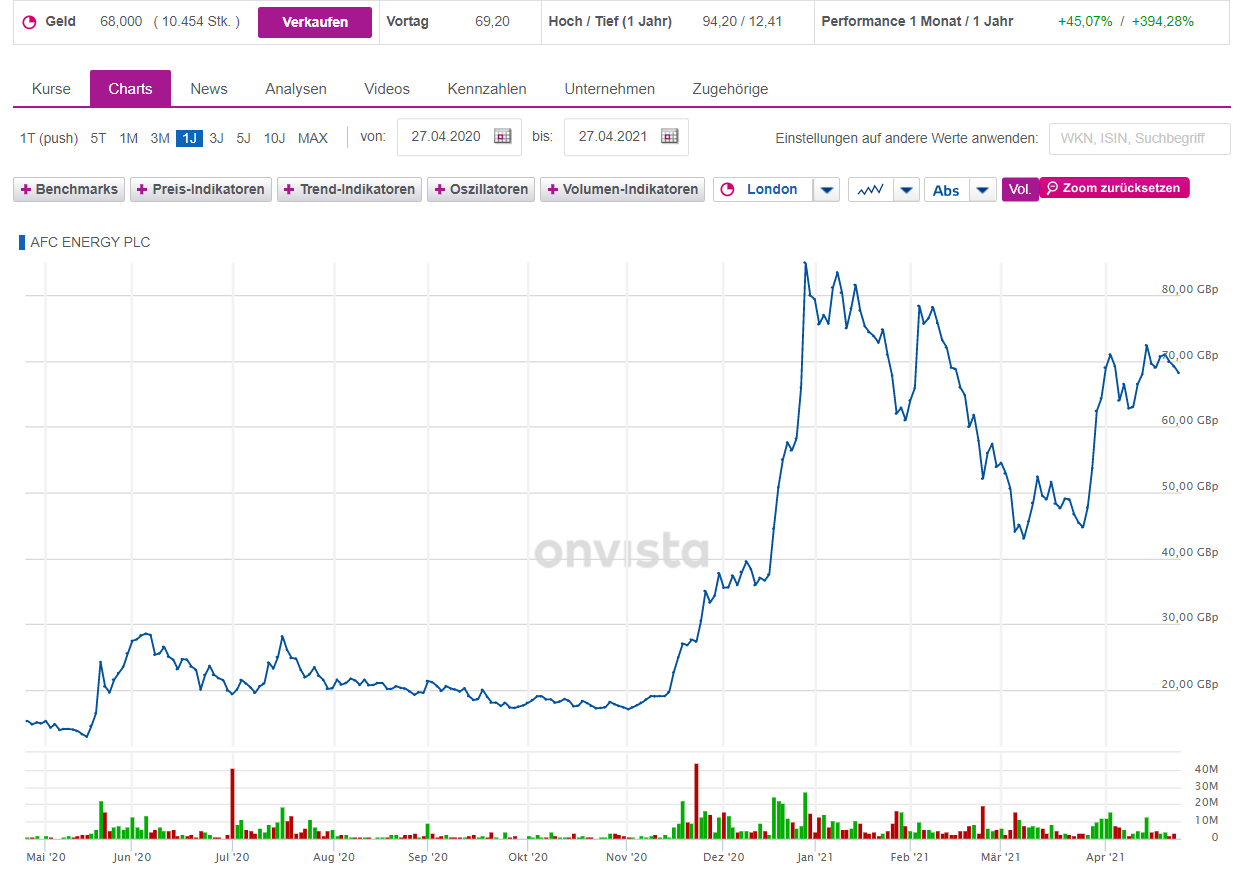The width and height of the screenshot is (1251, 871).
Task: Select the 5J time range
Action: click(x=244, y=138)
